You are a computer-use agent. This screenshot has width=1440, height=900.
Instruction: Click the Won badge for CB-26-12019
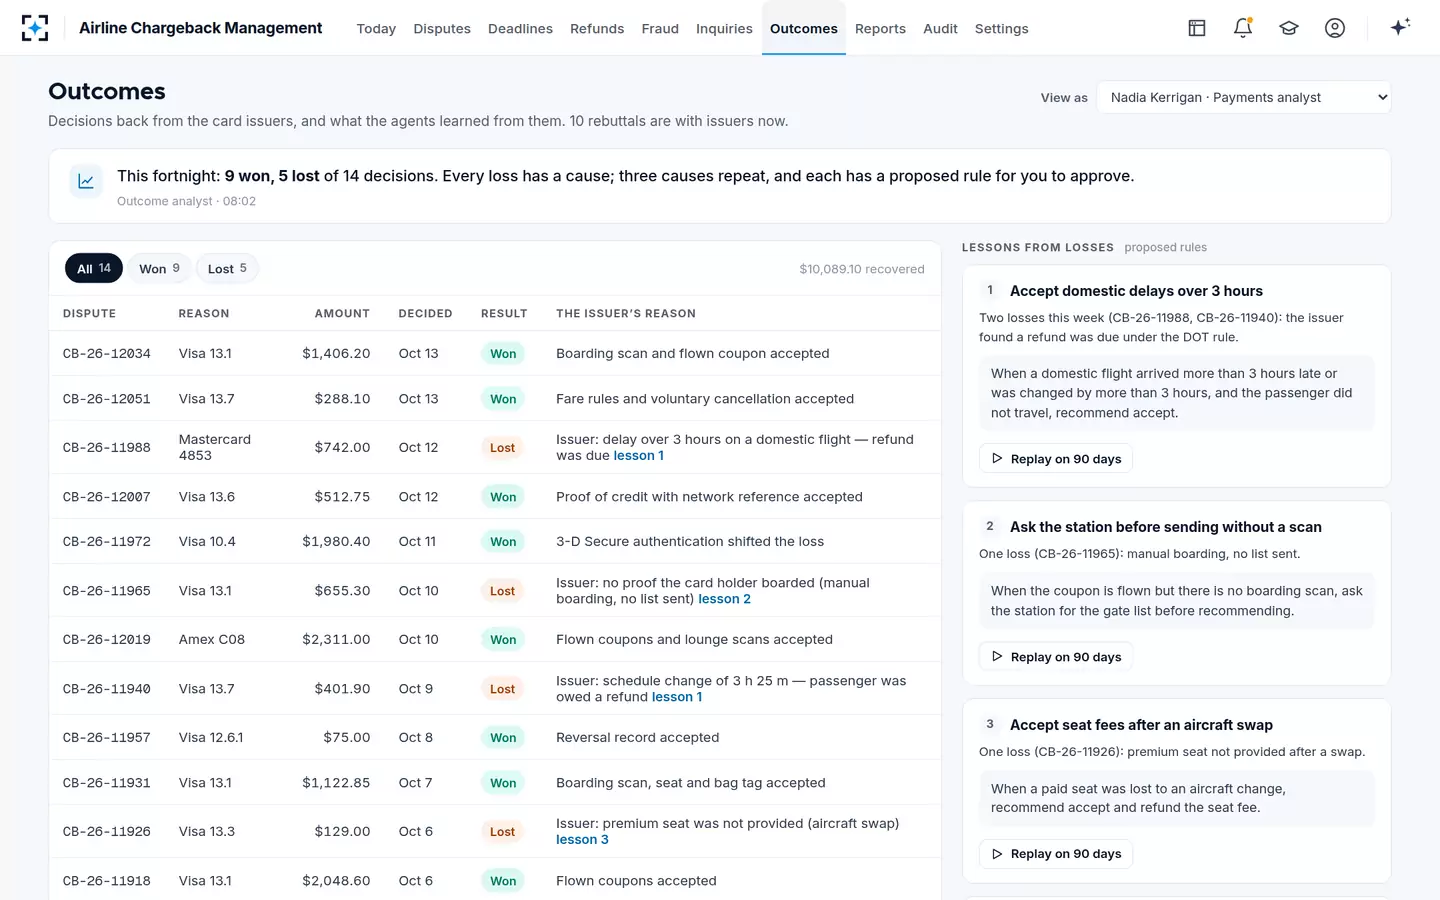(503, 640)
